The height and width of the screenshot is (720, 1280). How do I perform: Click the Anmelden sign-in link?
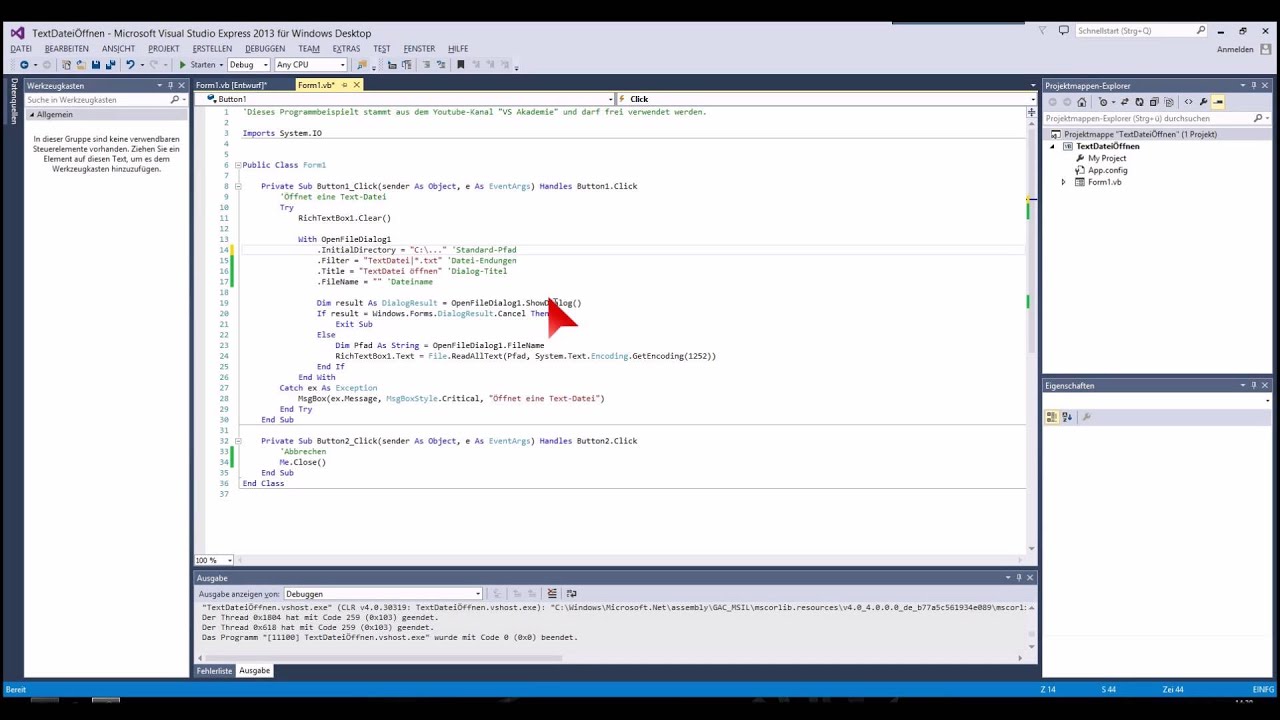coord(1235,49)
